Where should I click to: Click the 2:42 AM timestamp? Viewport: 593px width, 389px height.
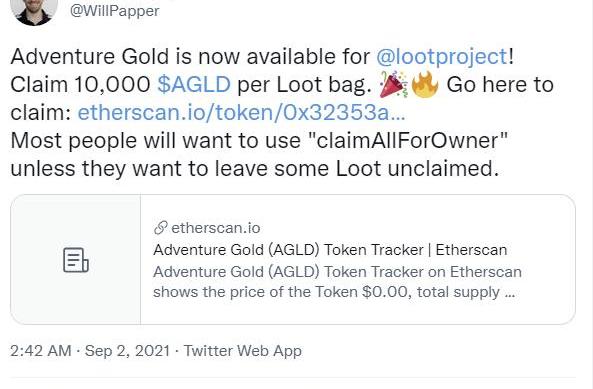[x=41, y=351]
